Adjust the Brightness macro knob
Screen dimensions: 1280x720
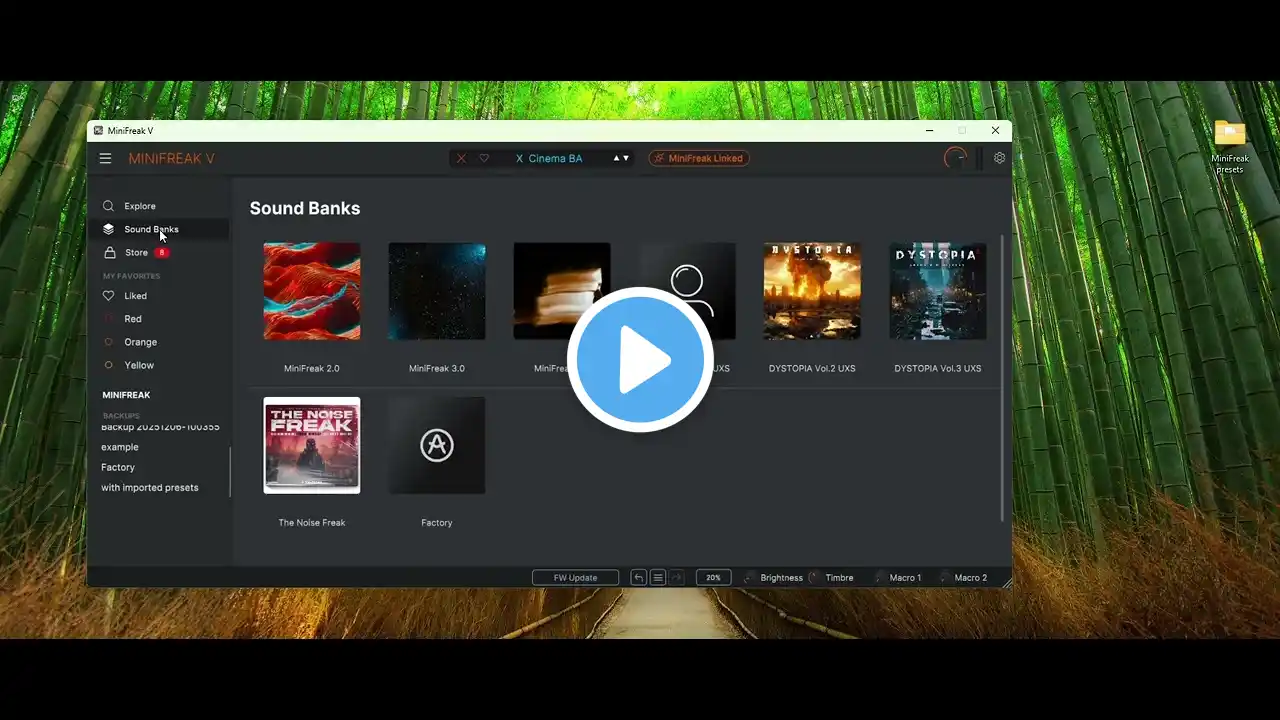(750, 578)
